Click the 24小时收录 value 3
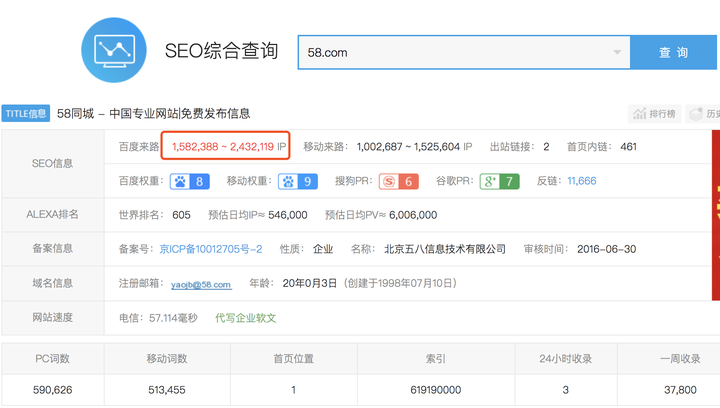 [565, 390]
